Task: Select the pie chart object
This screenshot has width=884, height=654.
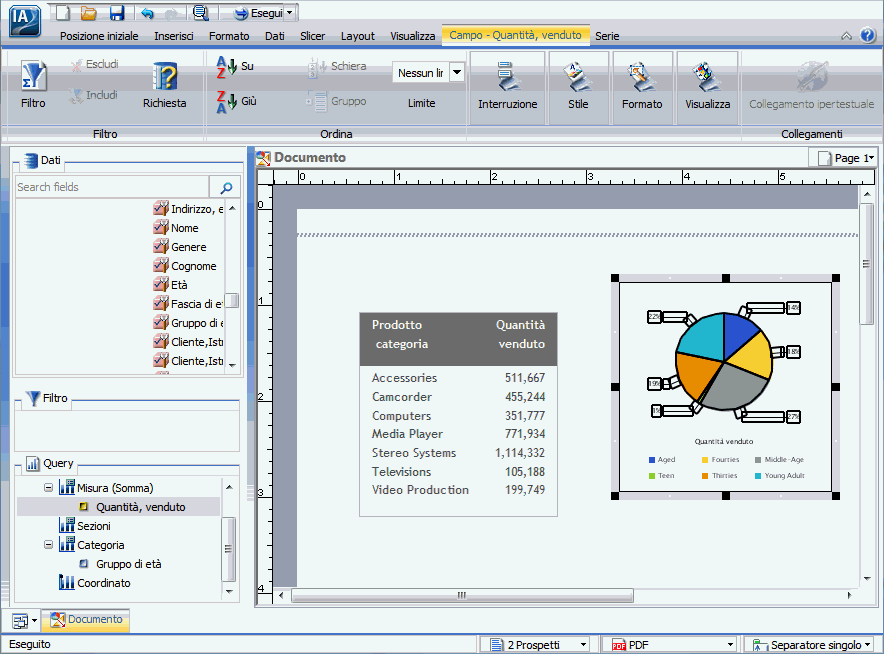Action: coord(725,387)
